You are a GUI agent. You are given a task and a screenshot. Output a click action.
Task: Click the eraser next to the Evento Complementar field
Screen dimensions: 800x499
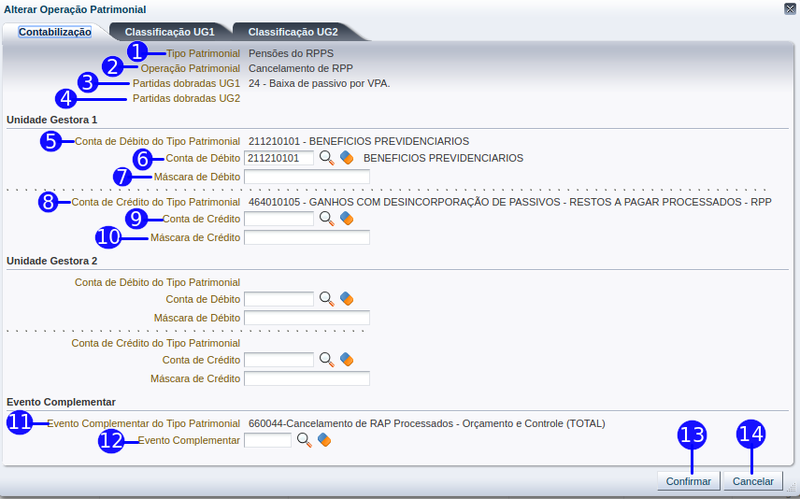tap(324, 440)
